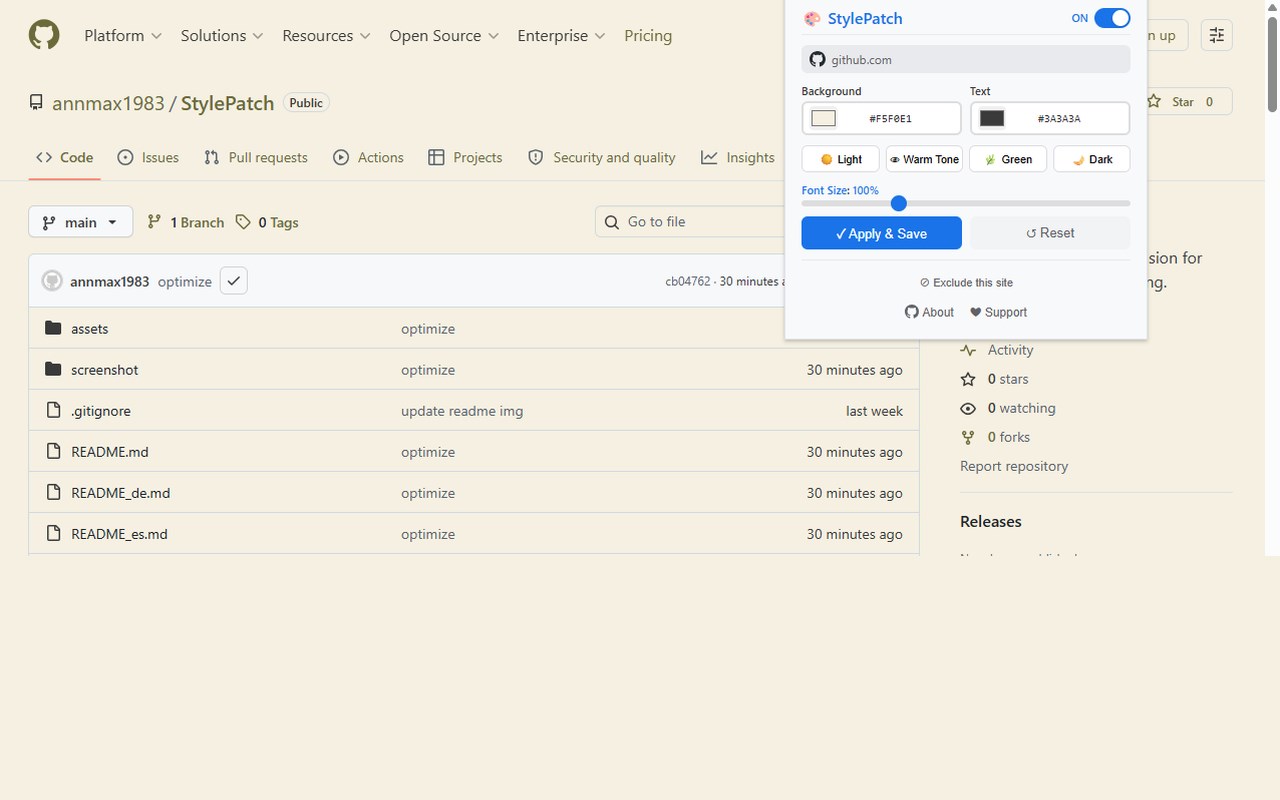The width and height of the screenshot is (1280, 800).
Task: Click the star icon beside 0 stars
Action: [x=968, y=379]
